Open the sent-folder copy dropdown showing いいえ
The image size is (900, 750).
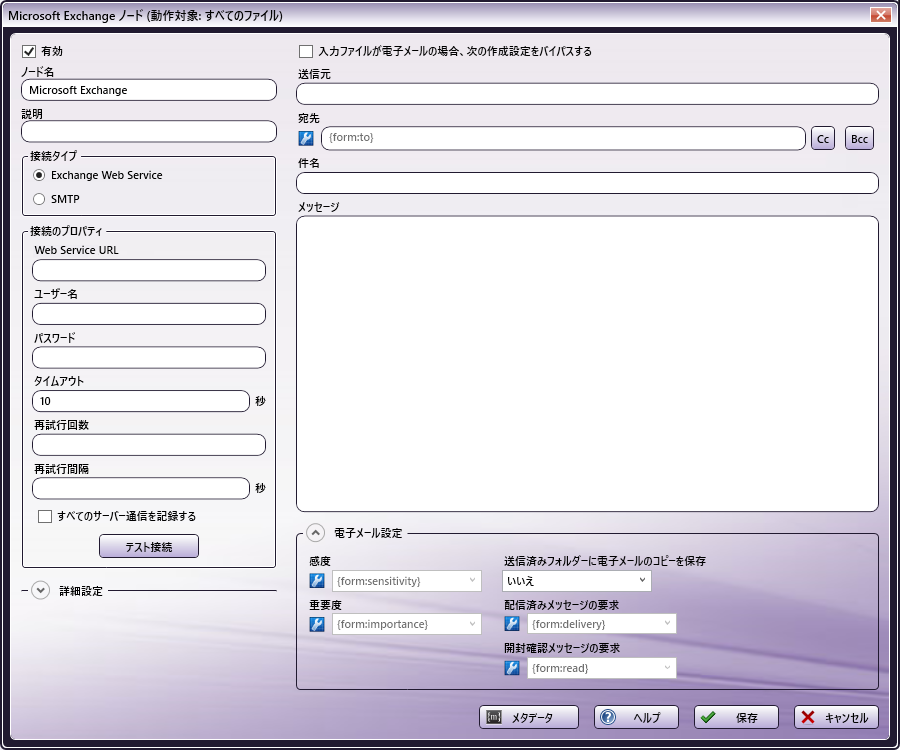point(577,581)
